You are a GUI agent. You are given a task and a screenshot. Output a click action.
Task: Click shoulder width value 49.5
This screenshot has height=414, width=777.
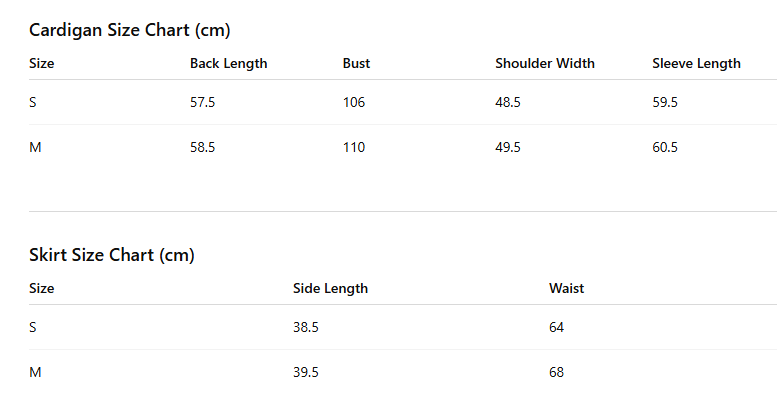point(508,147)
